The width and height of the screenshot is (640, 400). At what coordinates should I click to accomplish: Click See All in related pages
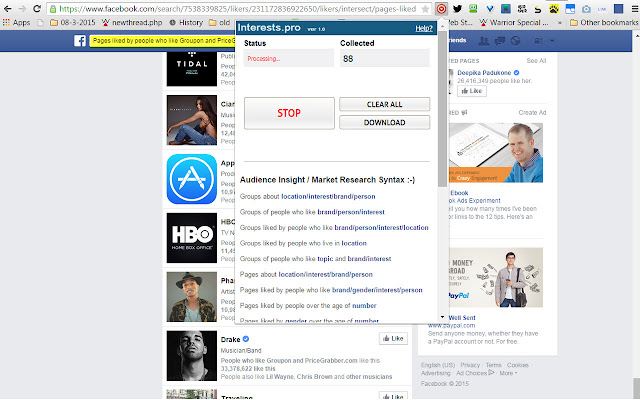tap(536, 60)
